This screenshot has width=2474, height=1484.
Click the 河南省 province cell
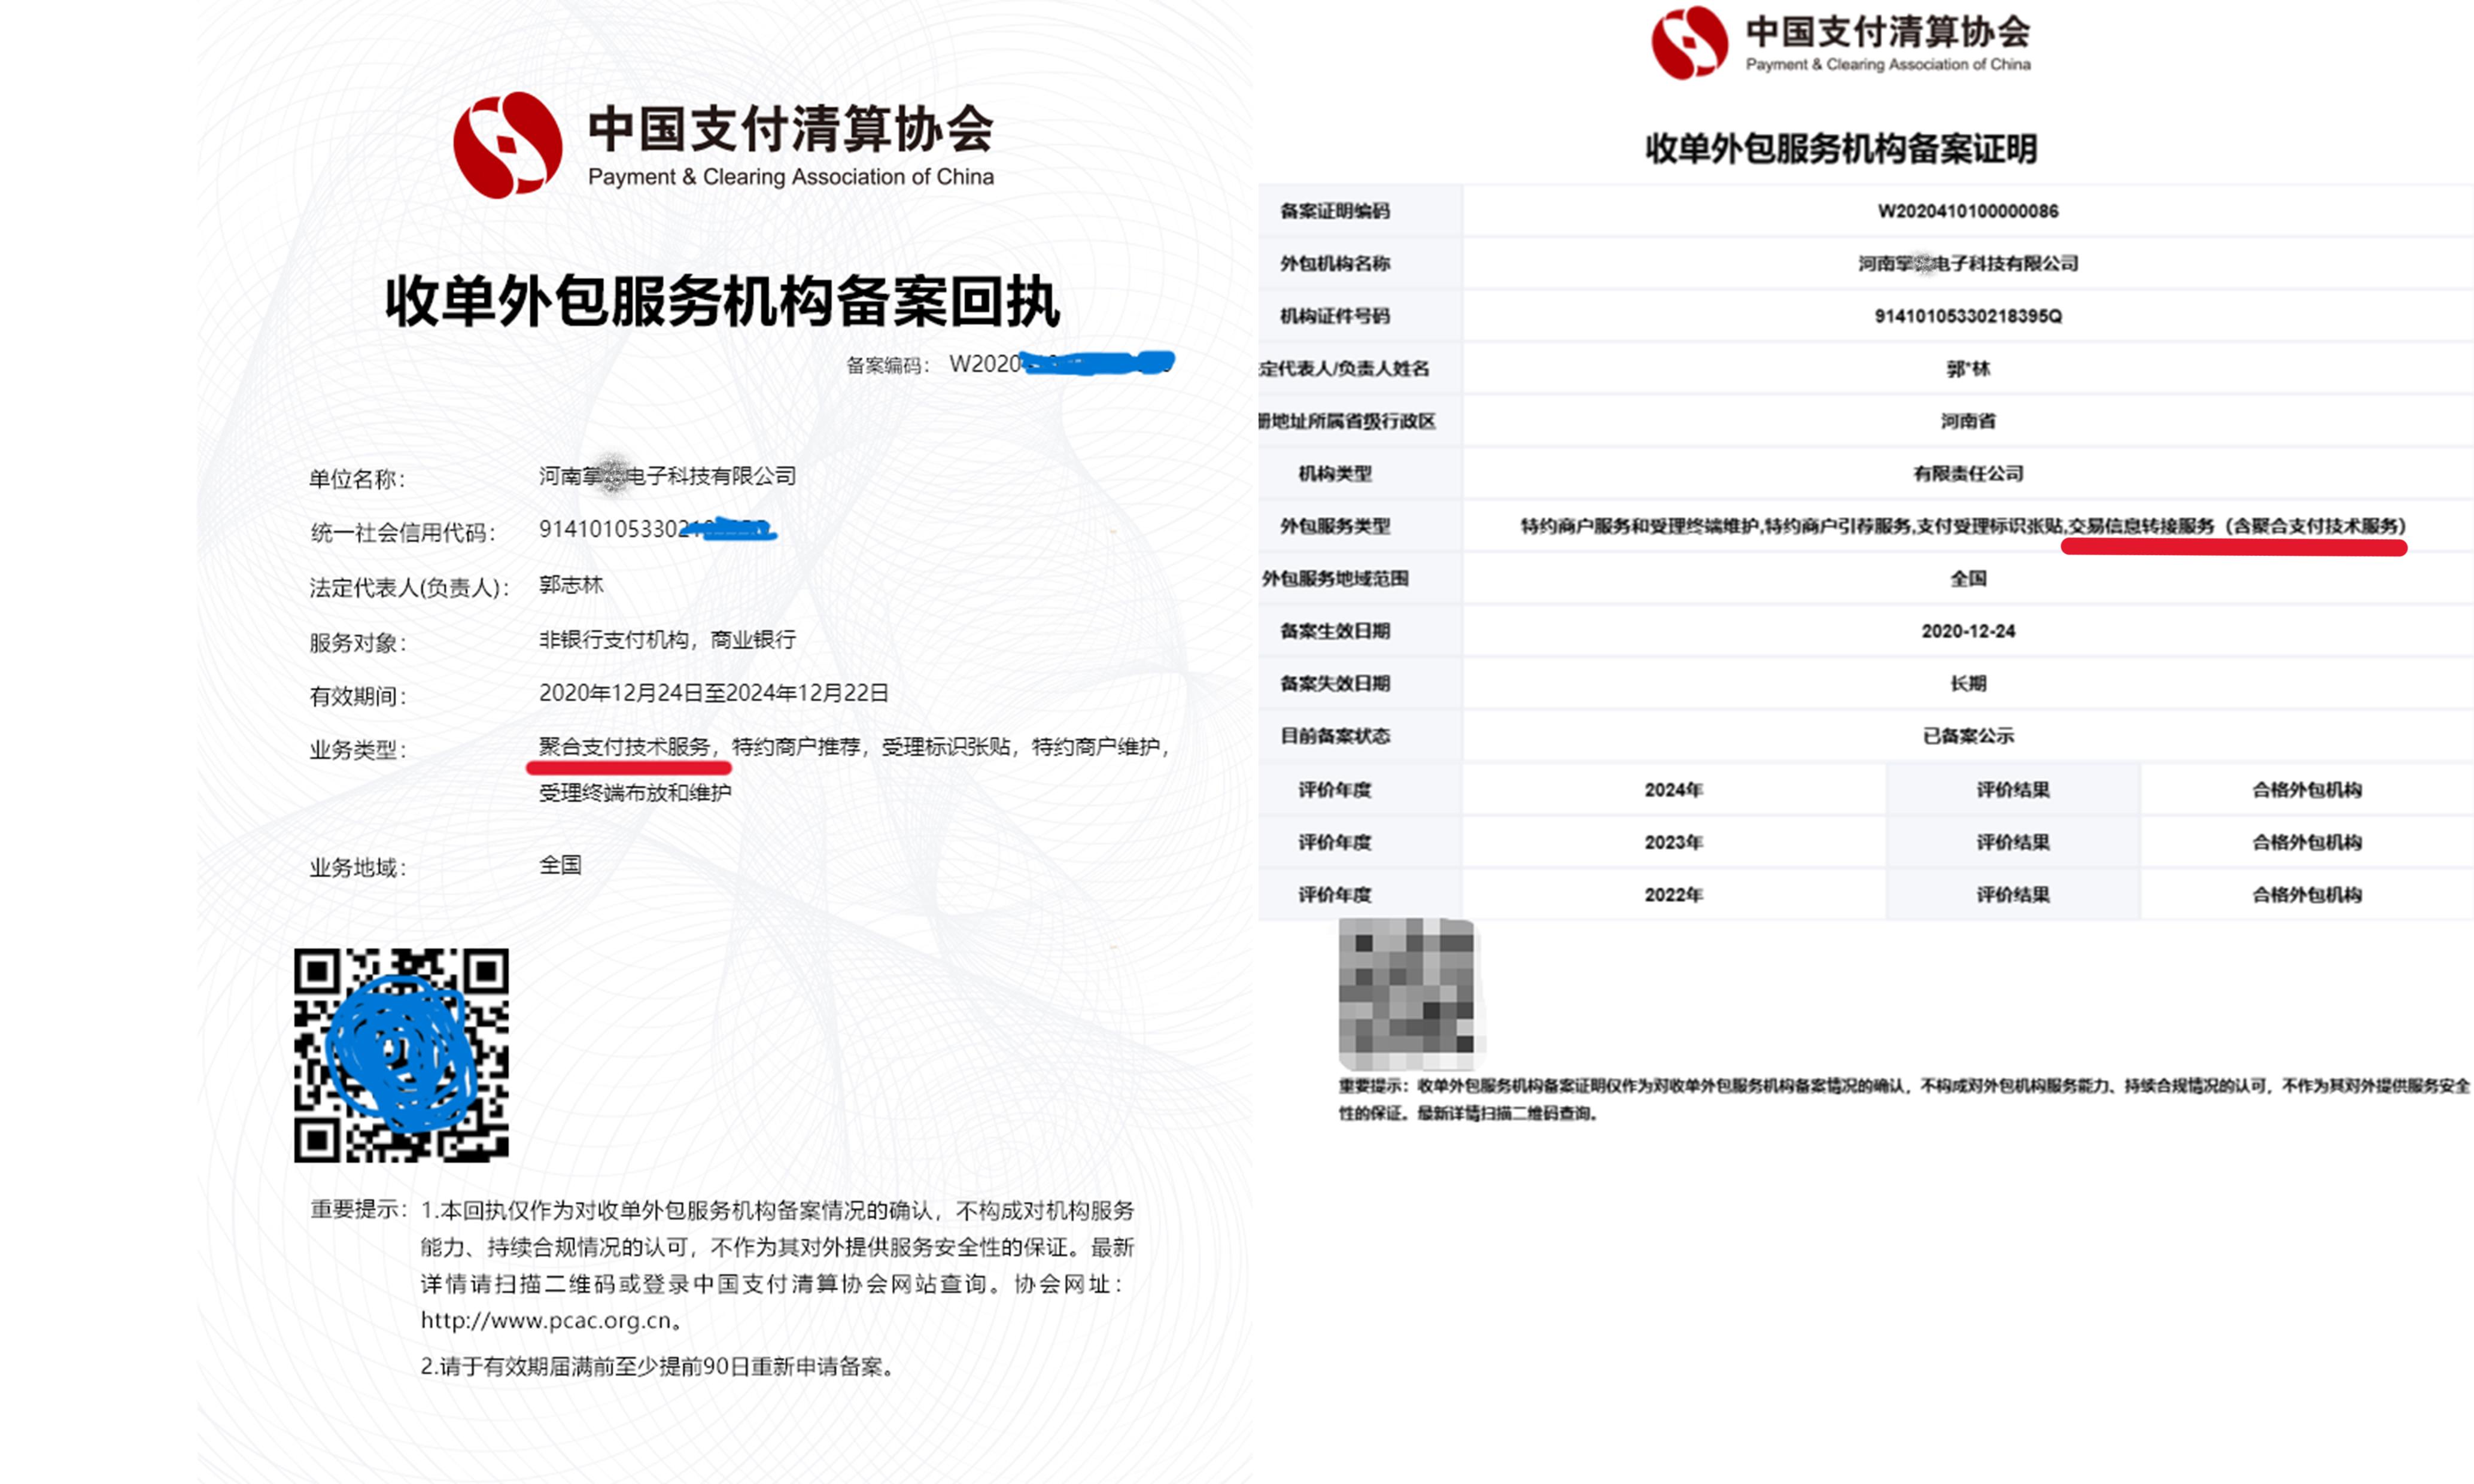tap(1967, 421)
